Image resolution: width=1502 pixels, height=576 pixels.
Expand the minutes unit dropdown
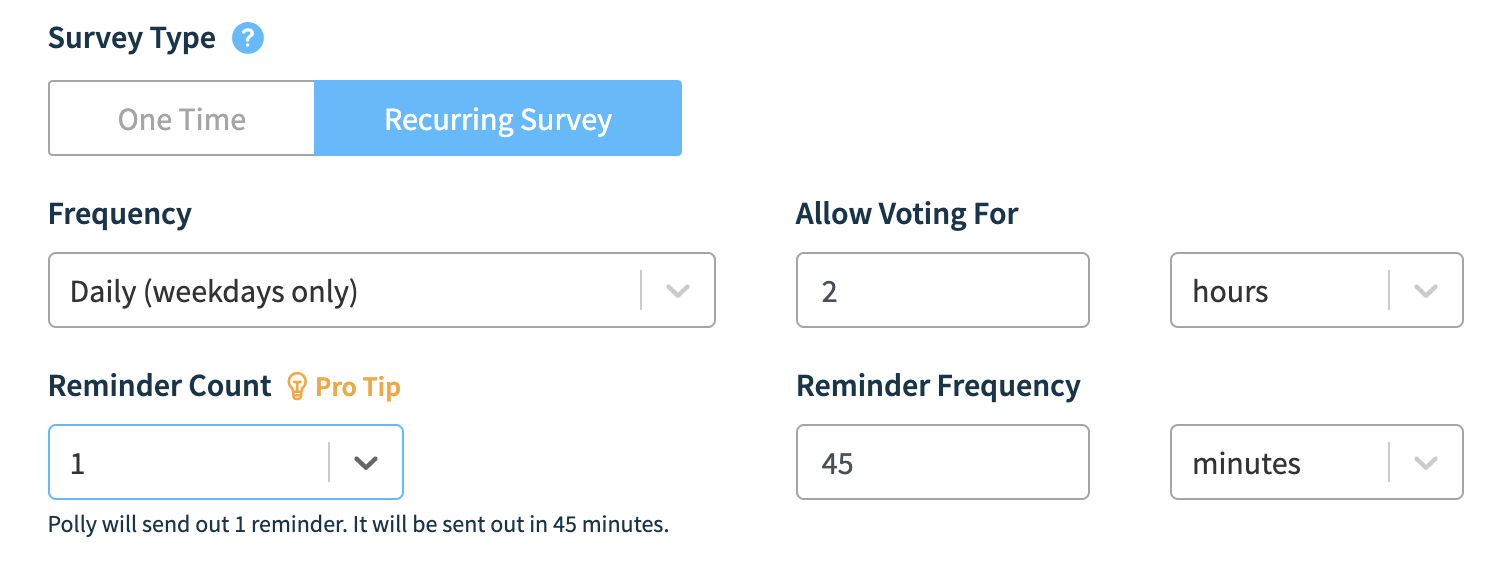pos(1317,462)
